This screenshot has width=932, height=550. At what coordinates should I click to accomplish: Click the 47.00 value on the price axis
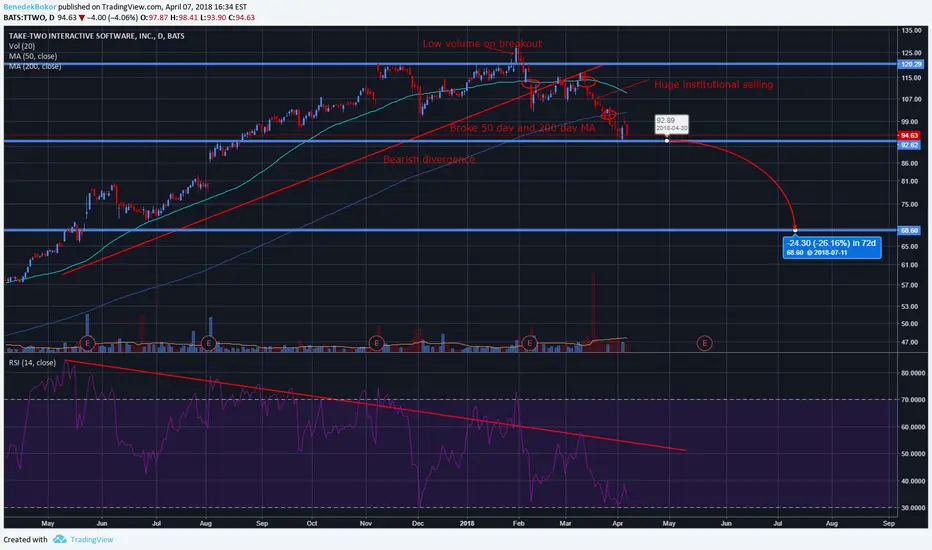click(909, 342)
